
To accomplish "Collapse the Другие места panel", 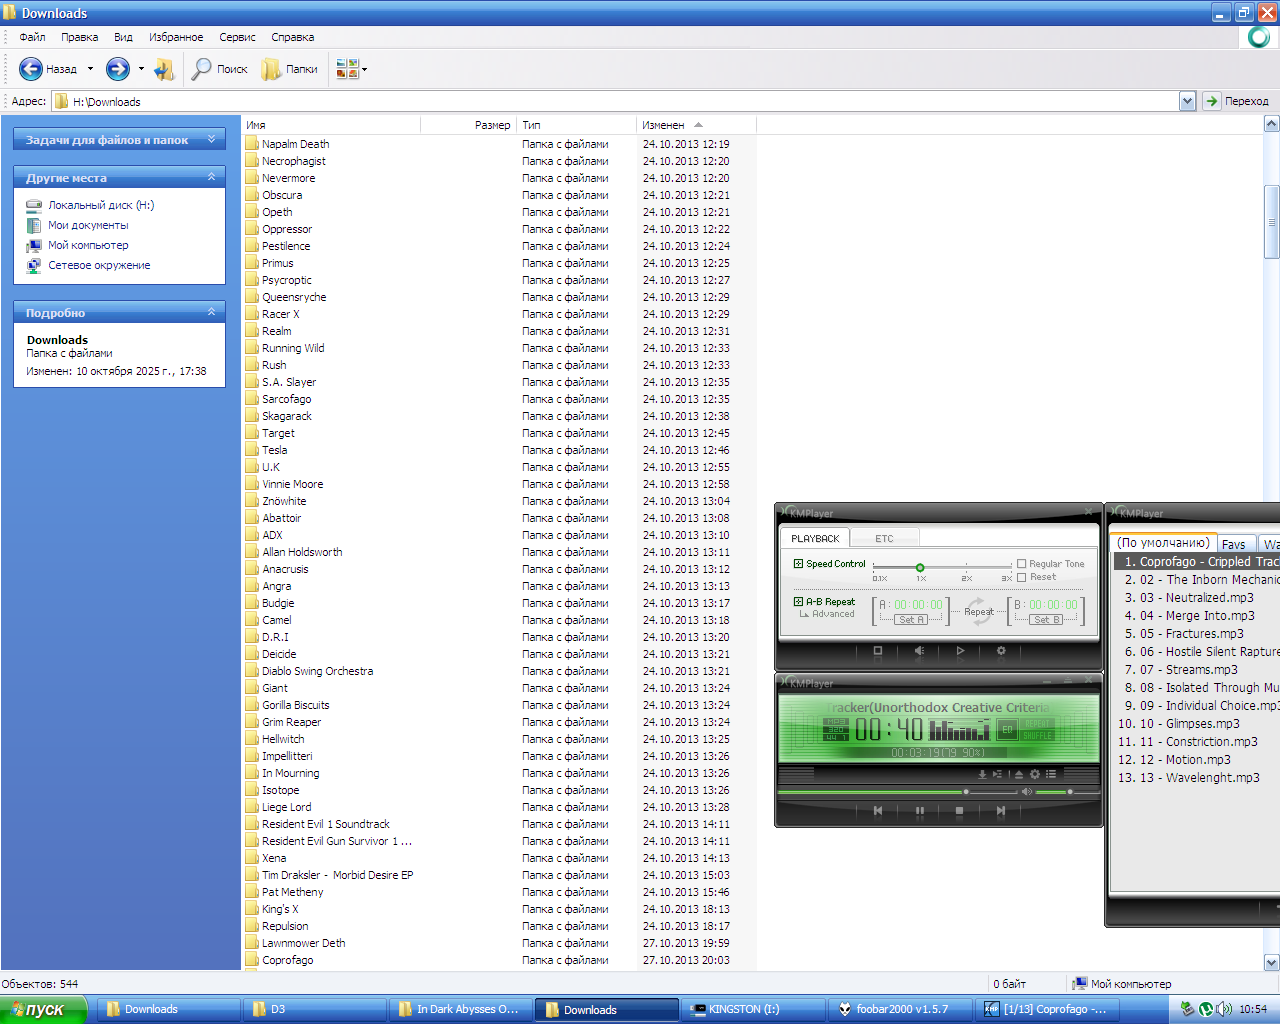I will pyautogui.click(x=211, y=177).
